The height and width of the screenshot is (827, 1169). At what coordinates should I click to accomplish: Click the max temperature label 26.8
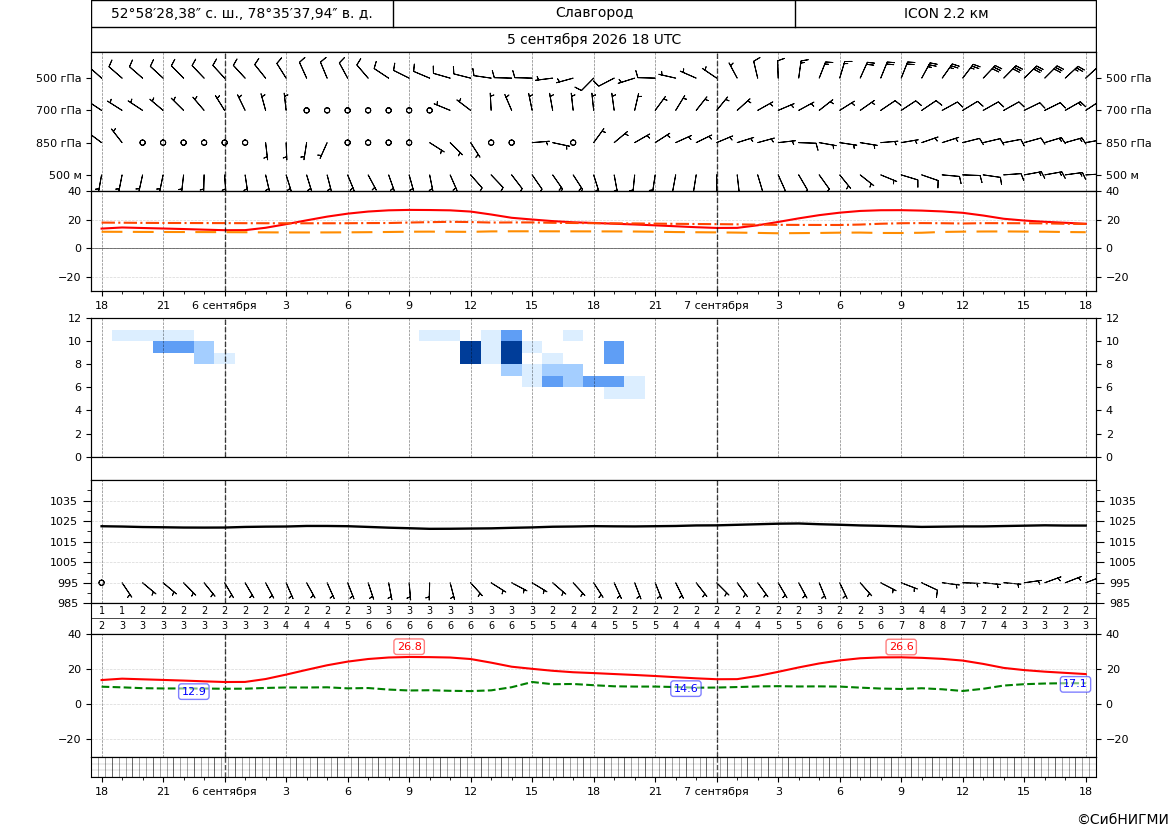tap(409, 647)
